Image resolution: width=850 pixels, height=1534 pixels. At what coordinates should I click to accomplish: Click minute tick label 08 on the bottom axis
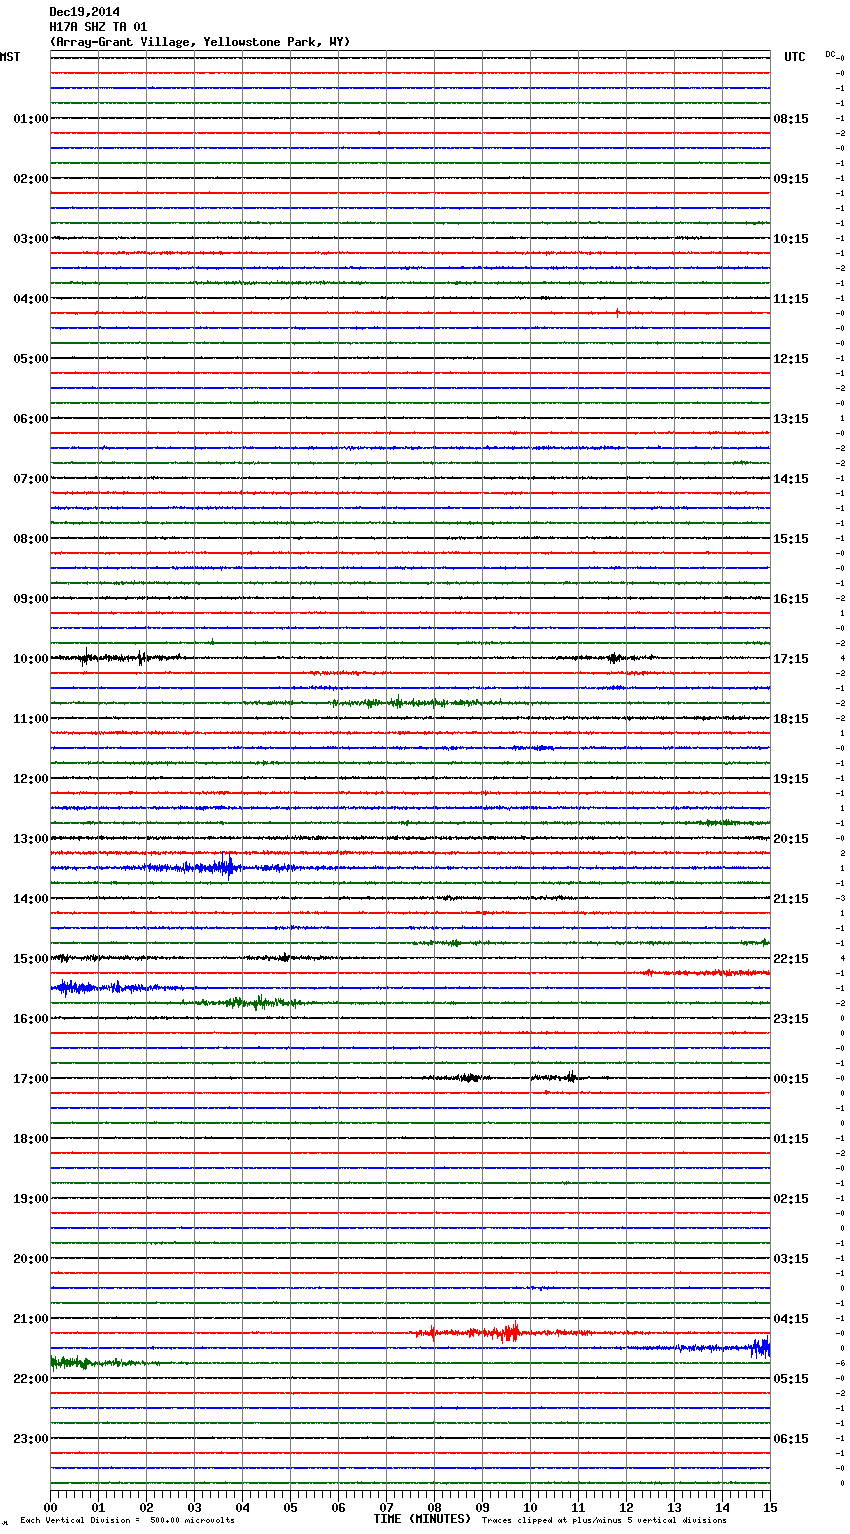[434, 1507]
